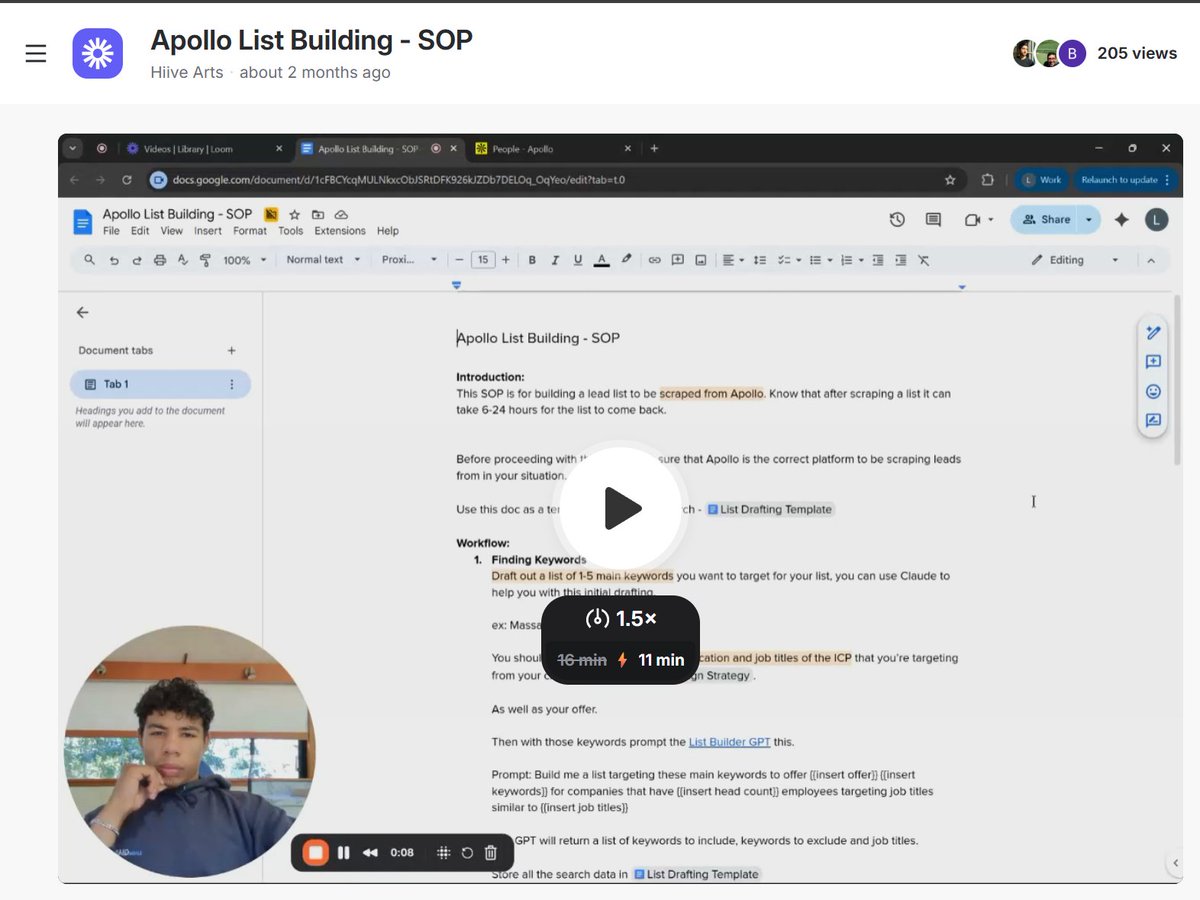Open the File menu in Docs
This screenshot has width=1200, height=900.
tap(111, 231)
